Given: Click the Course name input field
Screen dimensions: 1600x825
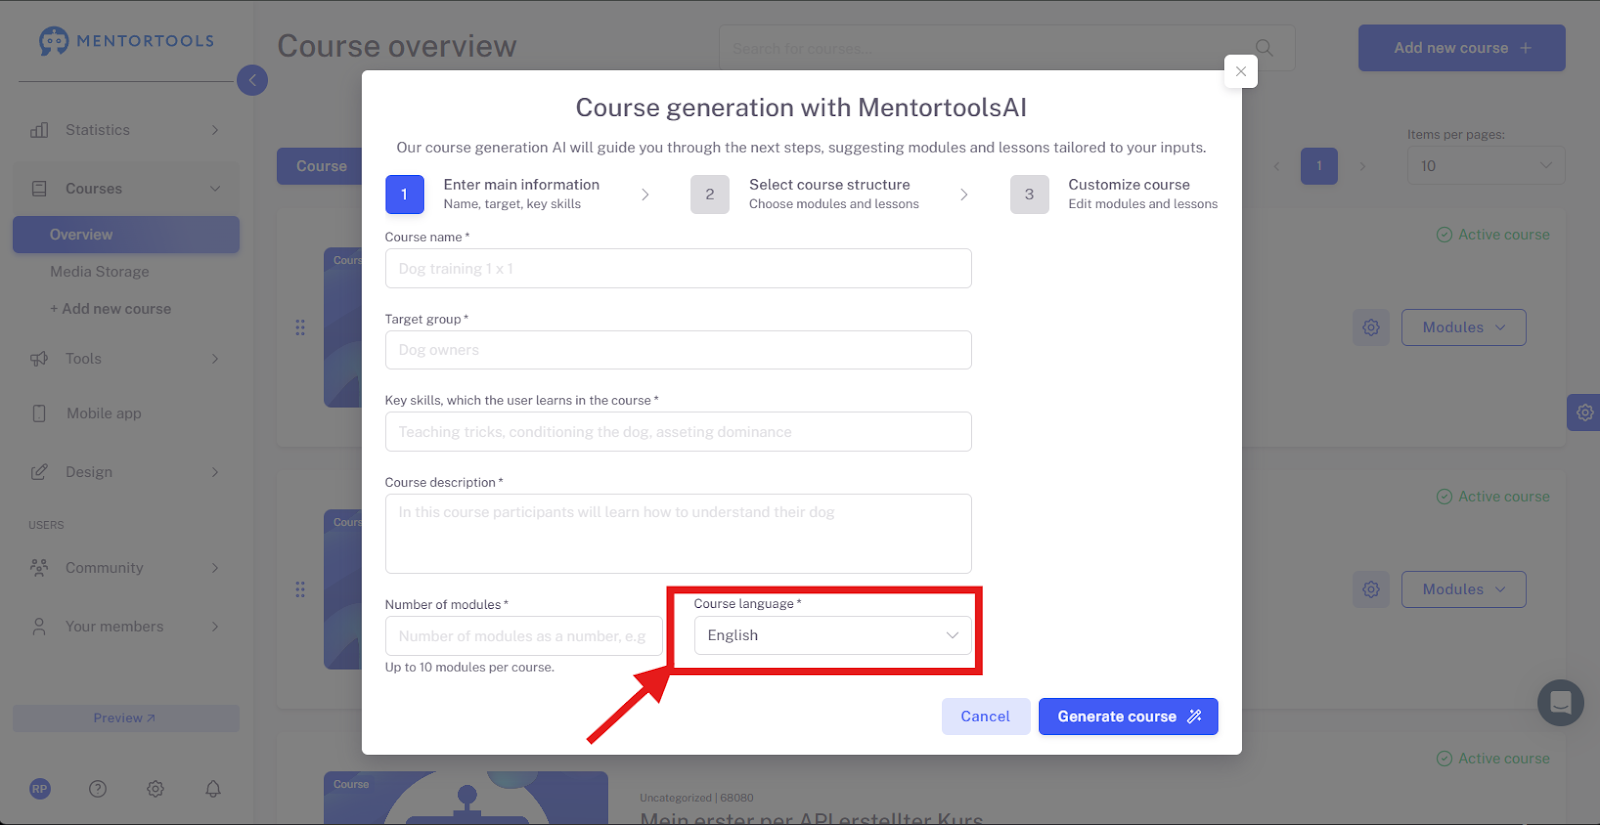Looking at the screenshot, I should pos(678,269).
